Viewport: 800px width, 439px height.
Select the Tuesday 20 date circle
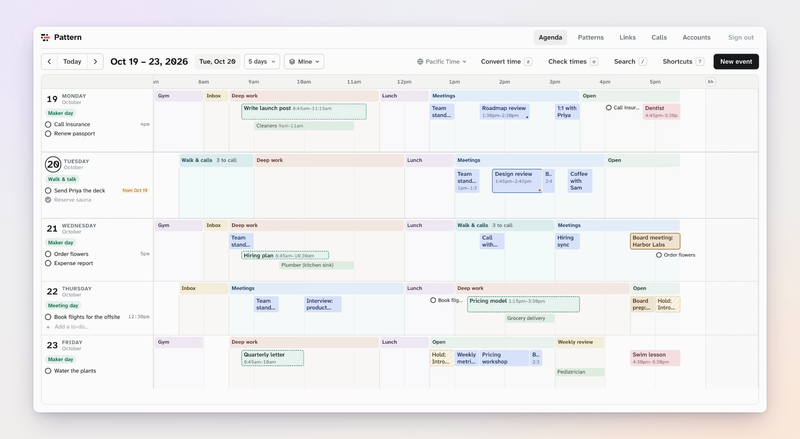[x=53, y=164]
